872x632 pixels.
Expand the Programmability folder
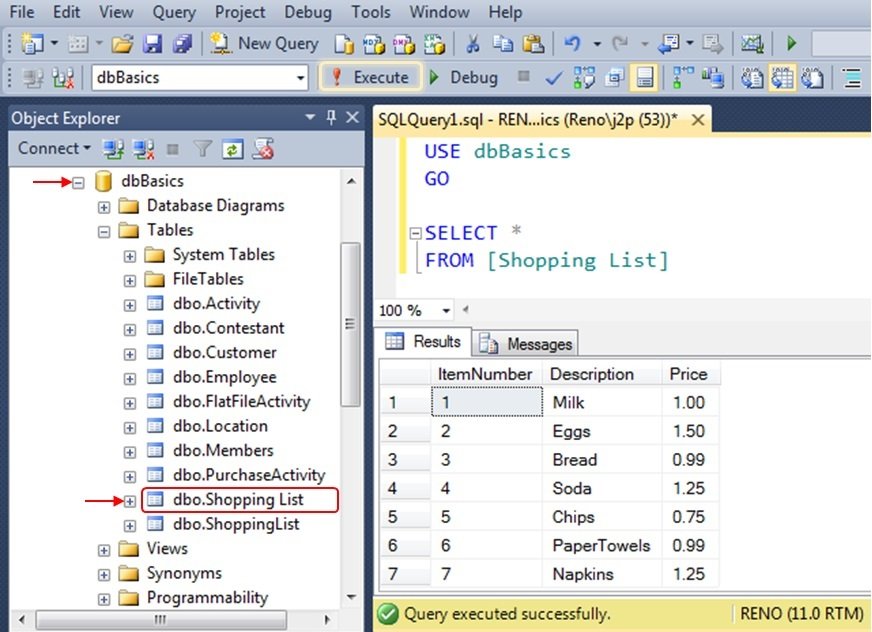(104, 599)
